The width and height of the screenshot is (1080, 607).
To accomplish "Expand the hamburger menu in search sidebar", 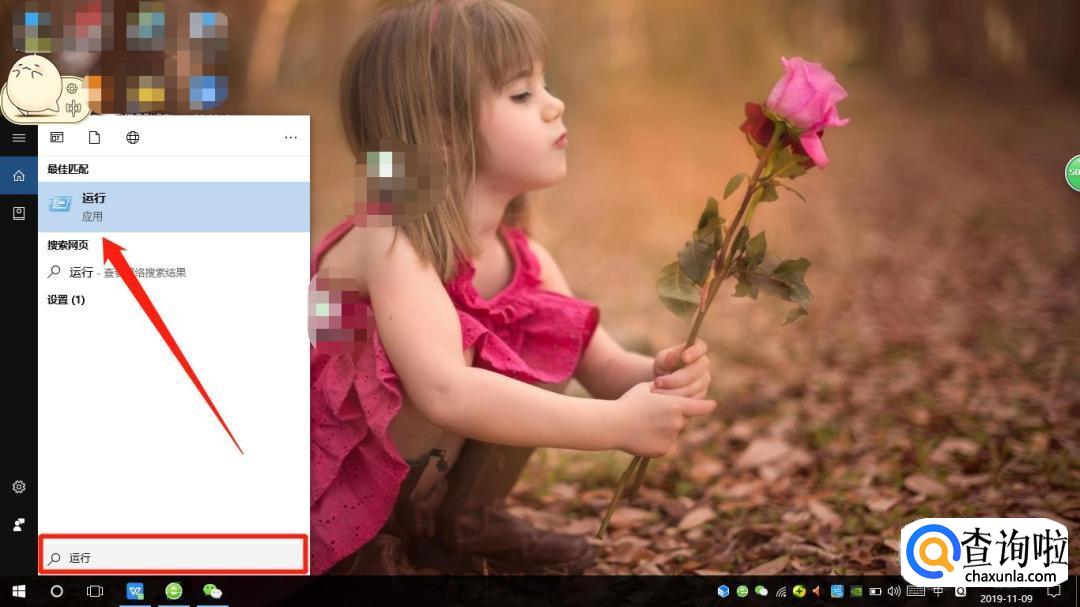I will (19, 138).
